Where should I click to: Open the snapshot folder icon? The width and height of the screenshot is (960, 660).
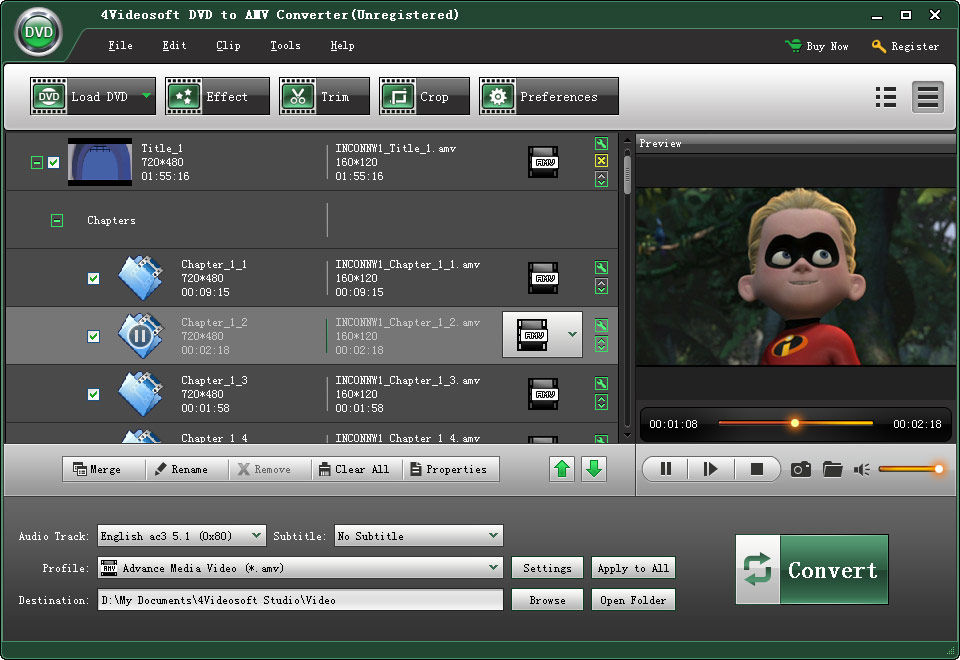point(833,470)
